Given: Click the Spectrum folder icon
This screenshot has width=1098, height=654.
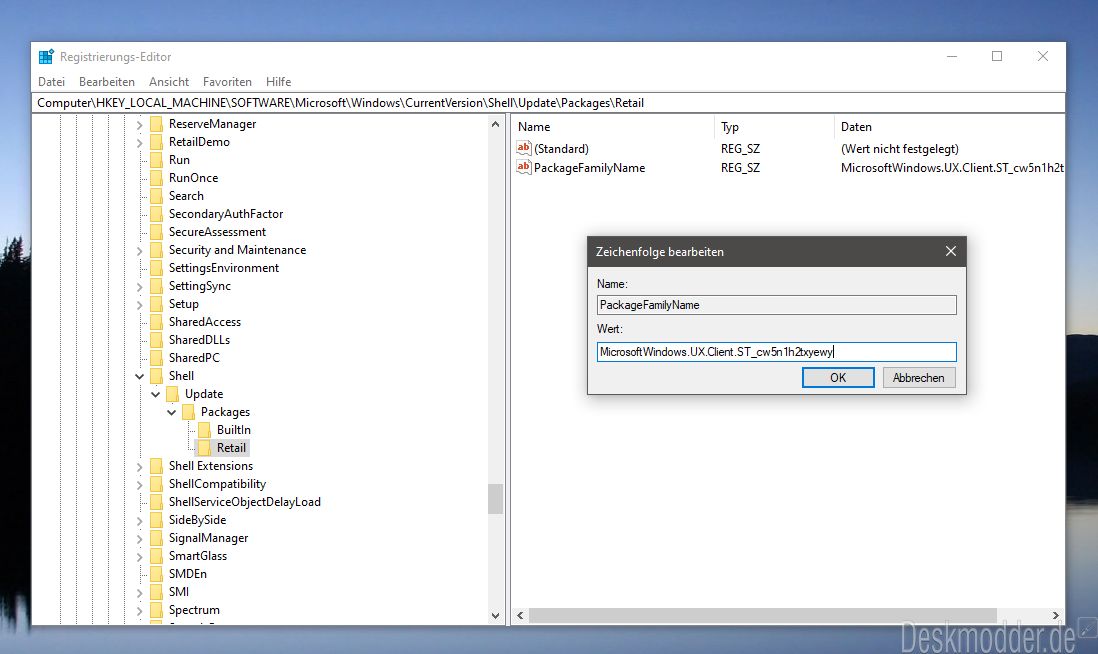Looking at the screenshot, I should pyautogui.click(x=157, y=610).
